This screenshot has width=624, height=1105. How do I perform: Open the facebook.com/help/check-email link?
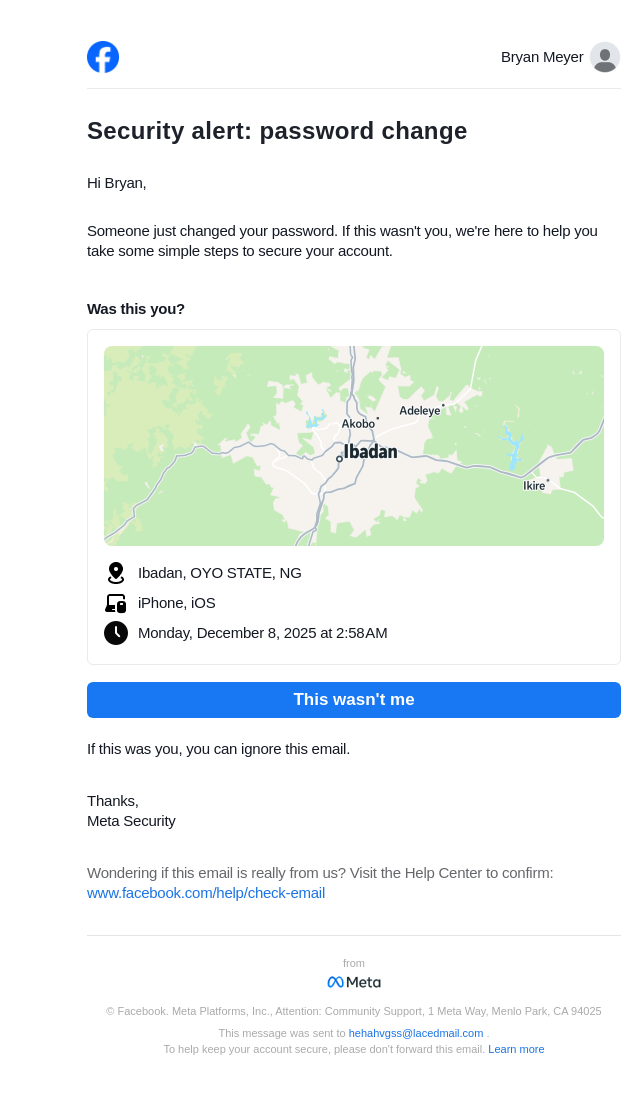206,893
